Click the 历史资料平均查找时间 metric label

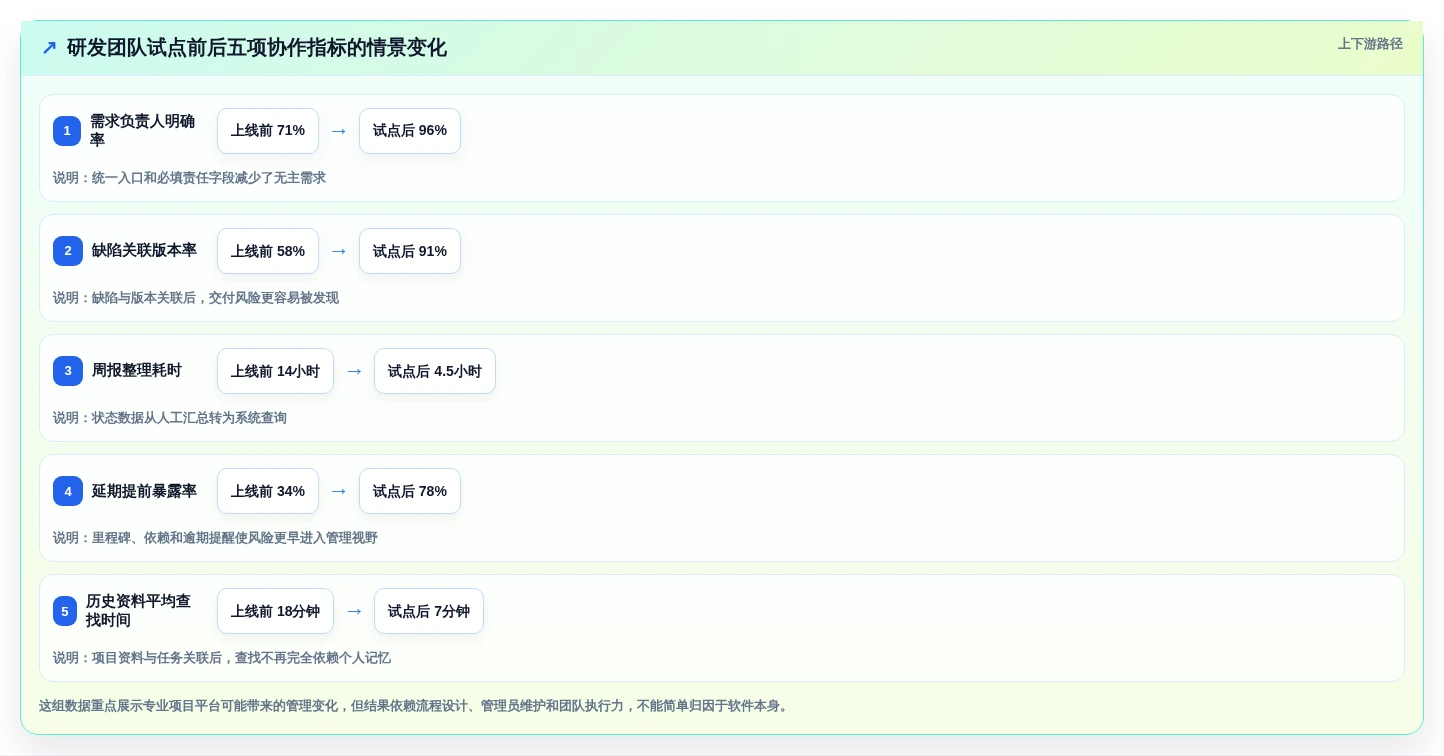(x=138, y=611)
